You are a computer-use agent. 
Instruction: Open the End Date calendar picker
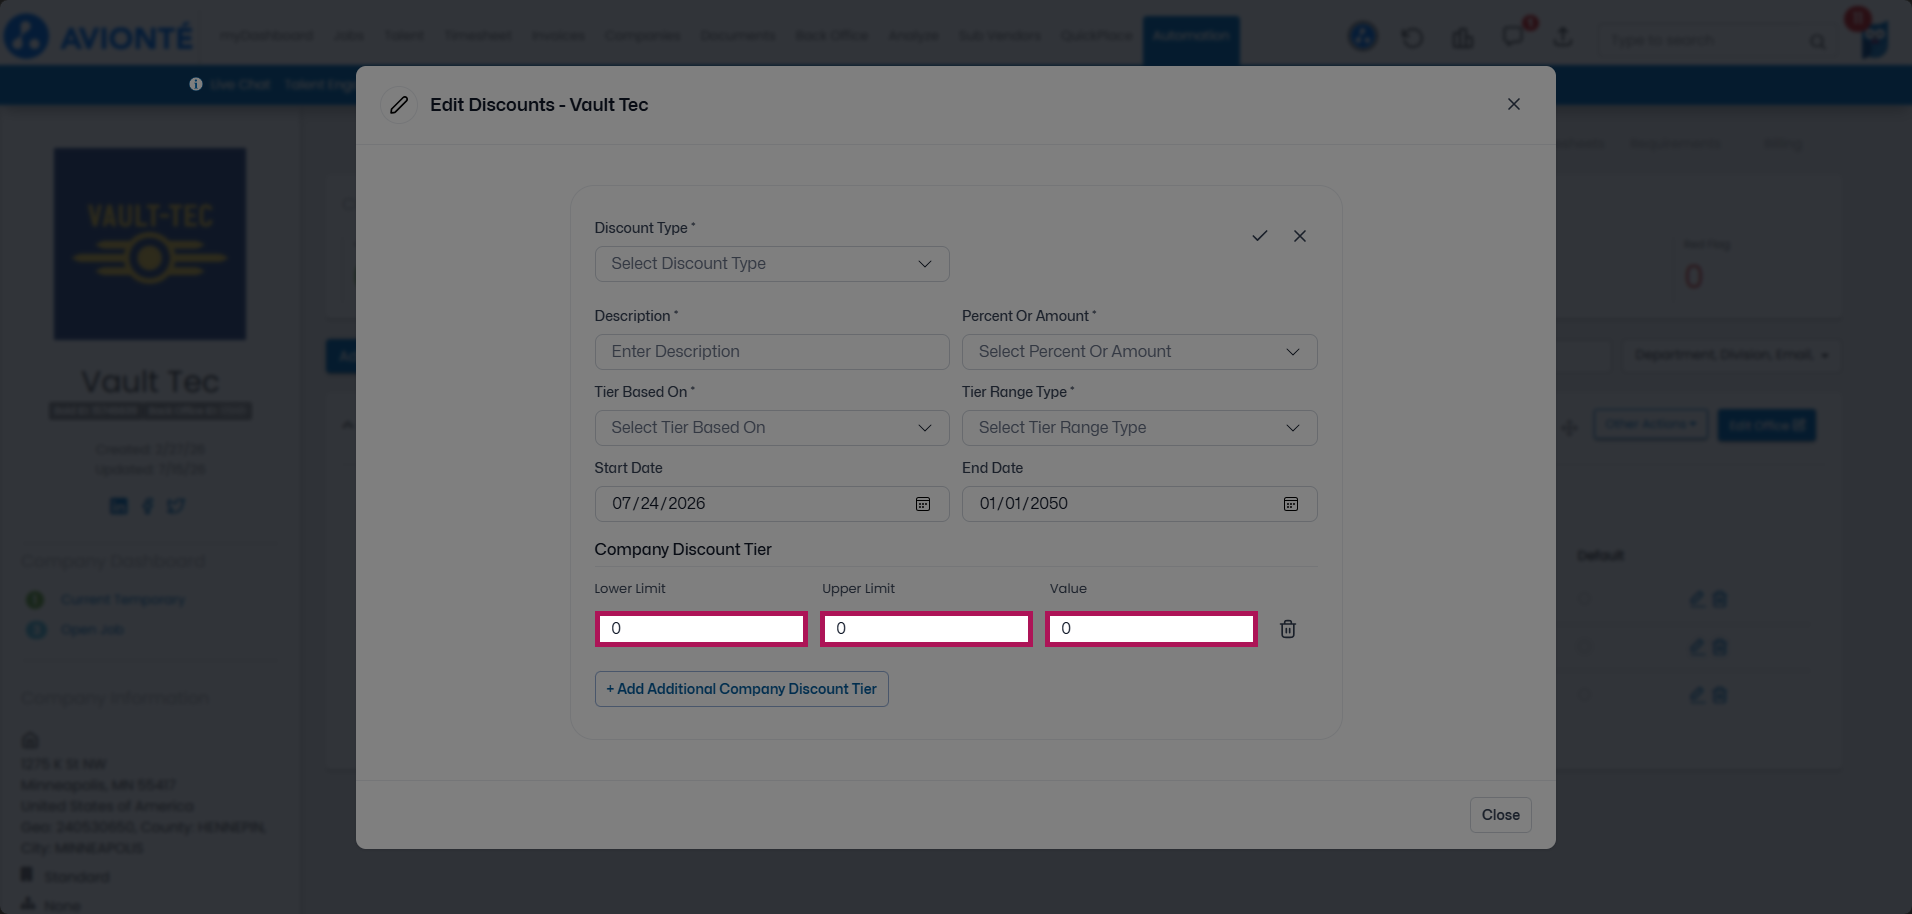(1291, 504)
